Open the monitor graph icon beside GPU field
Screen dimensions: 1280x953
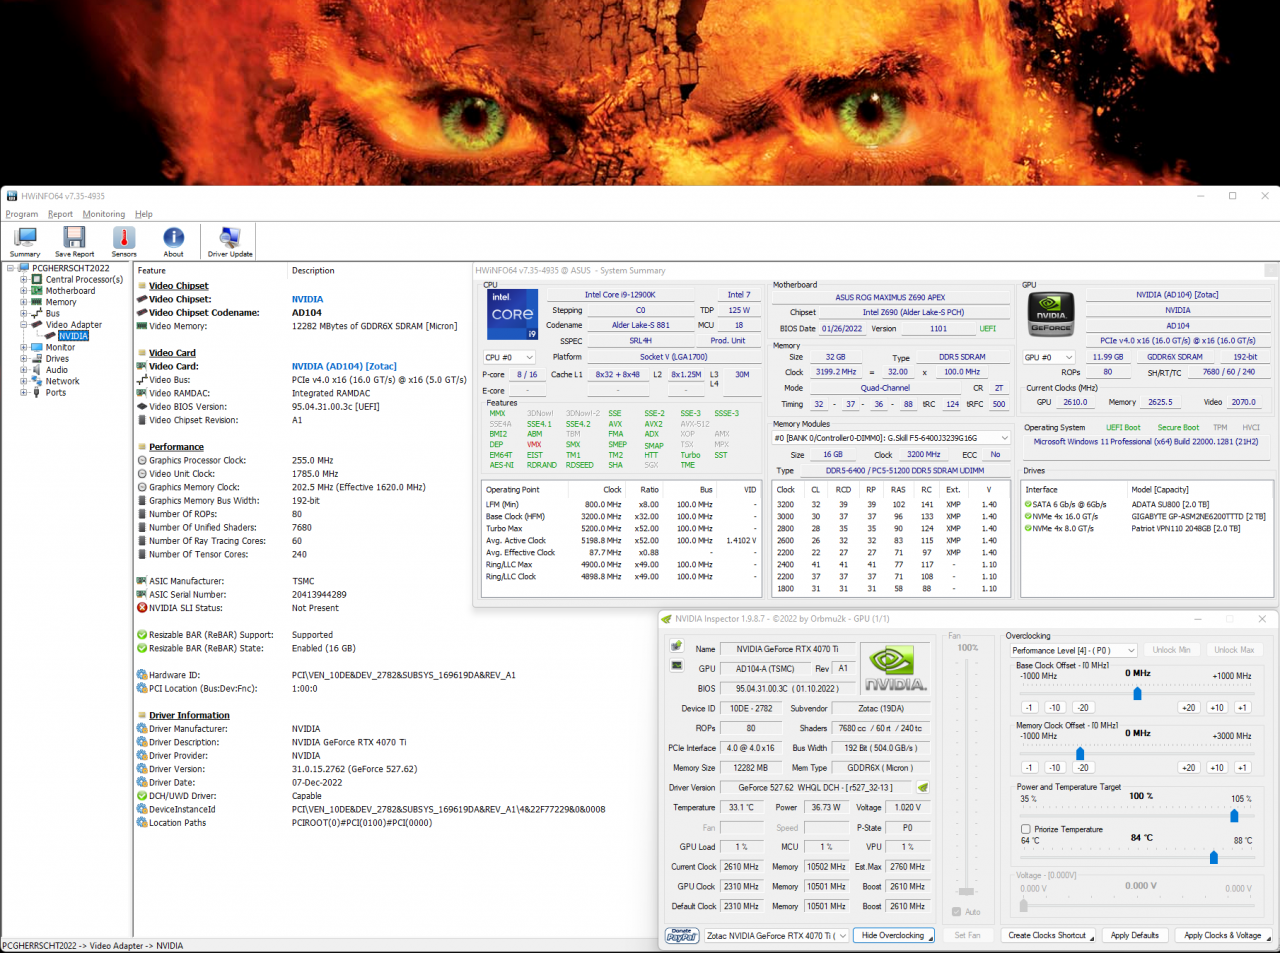[x=677, y=667]
